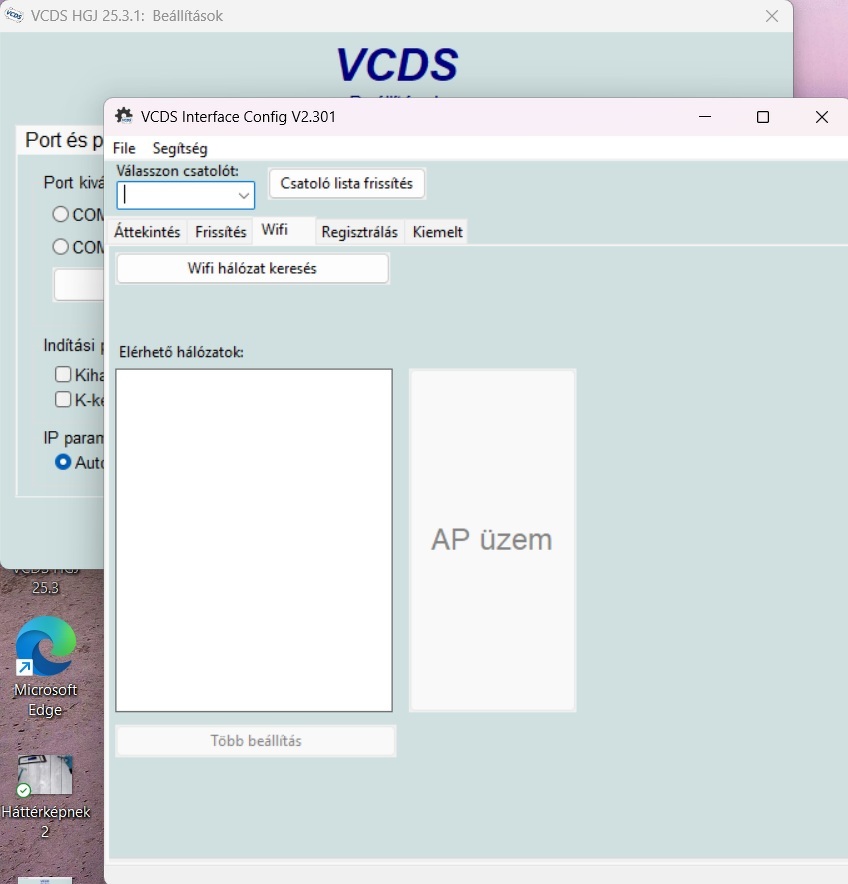Open the Microsoft Edge desktop shortcut
The height and width of the screenshot is (884, 848).
pyautogui.click(x=46, y=666)
